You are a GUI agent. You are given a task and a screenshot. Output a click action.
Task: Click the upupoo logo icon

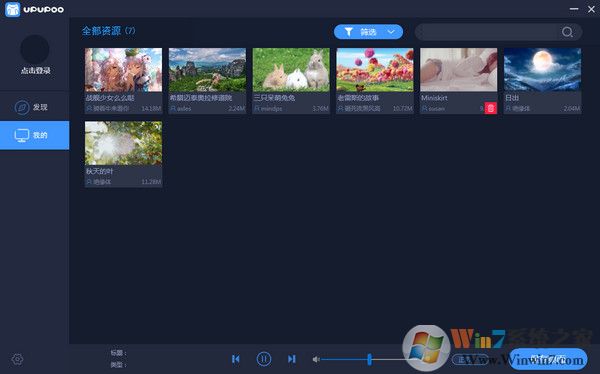pos(13,9)
